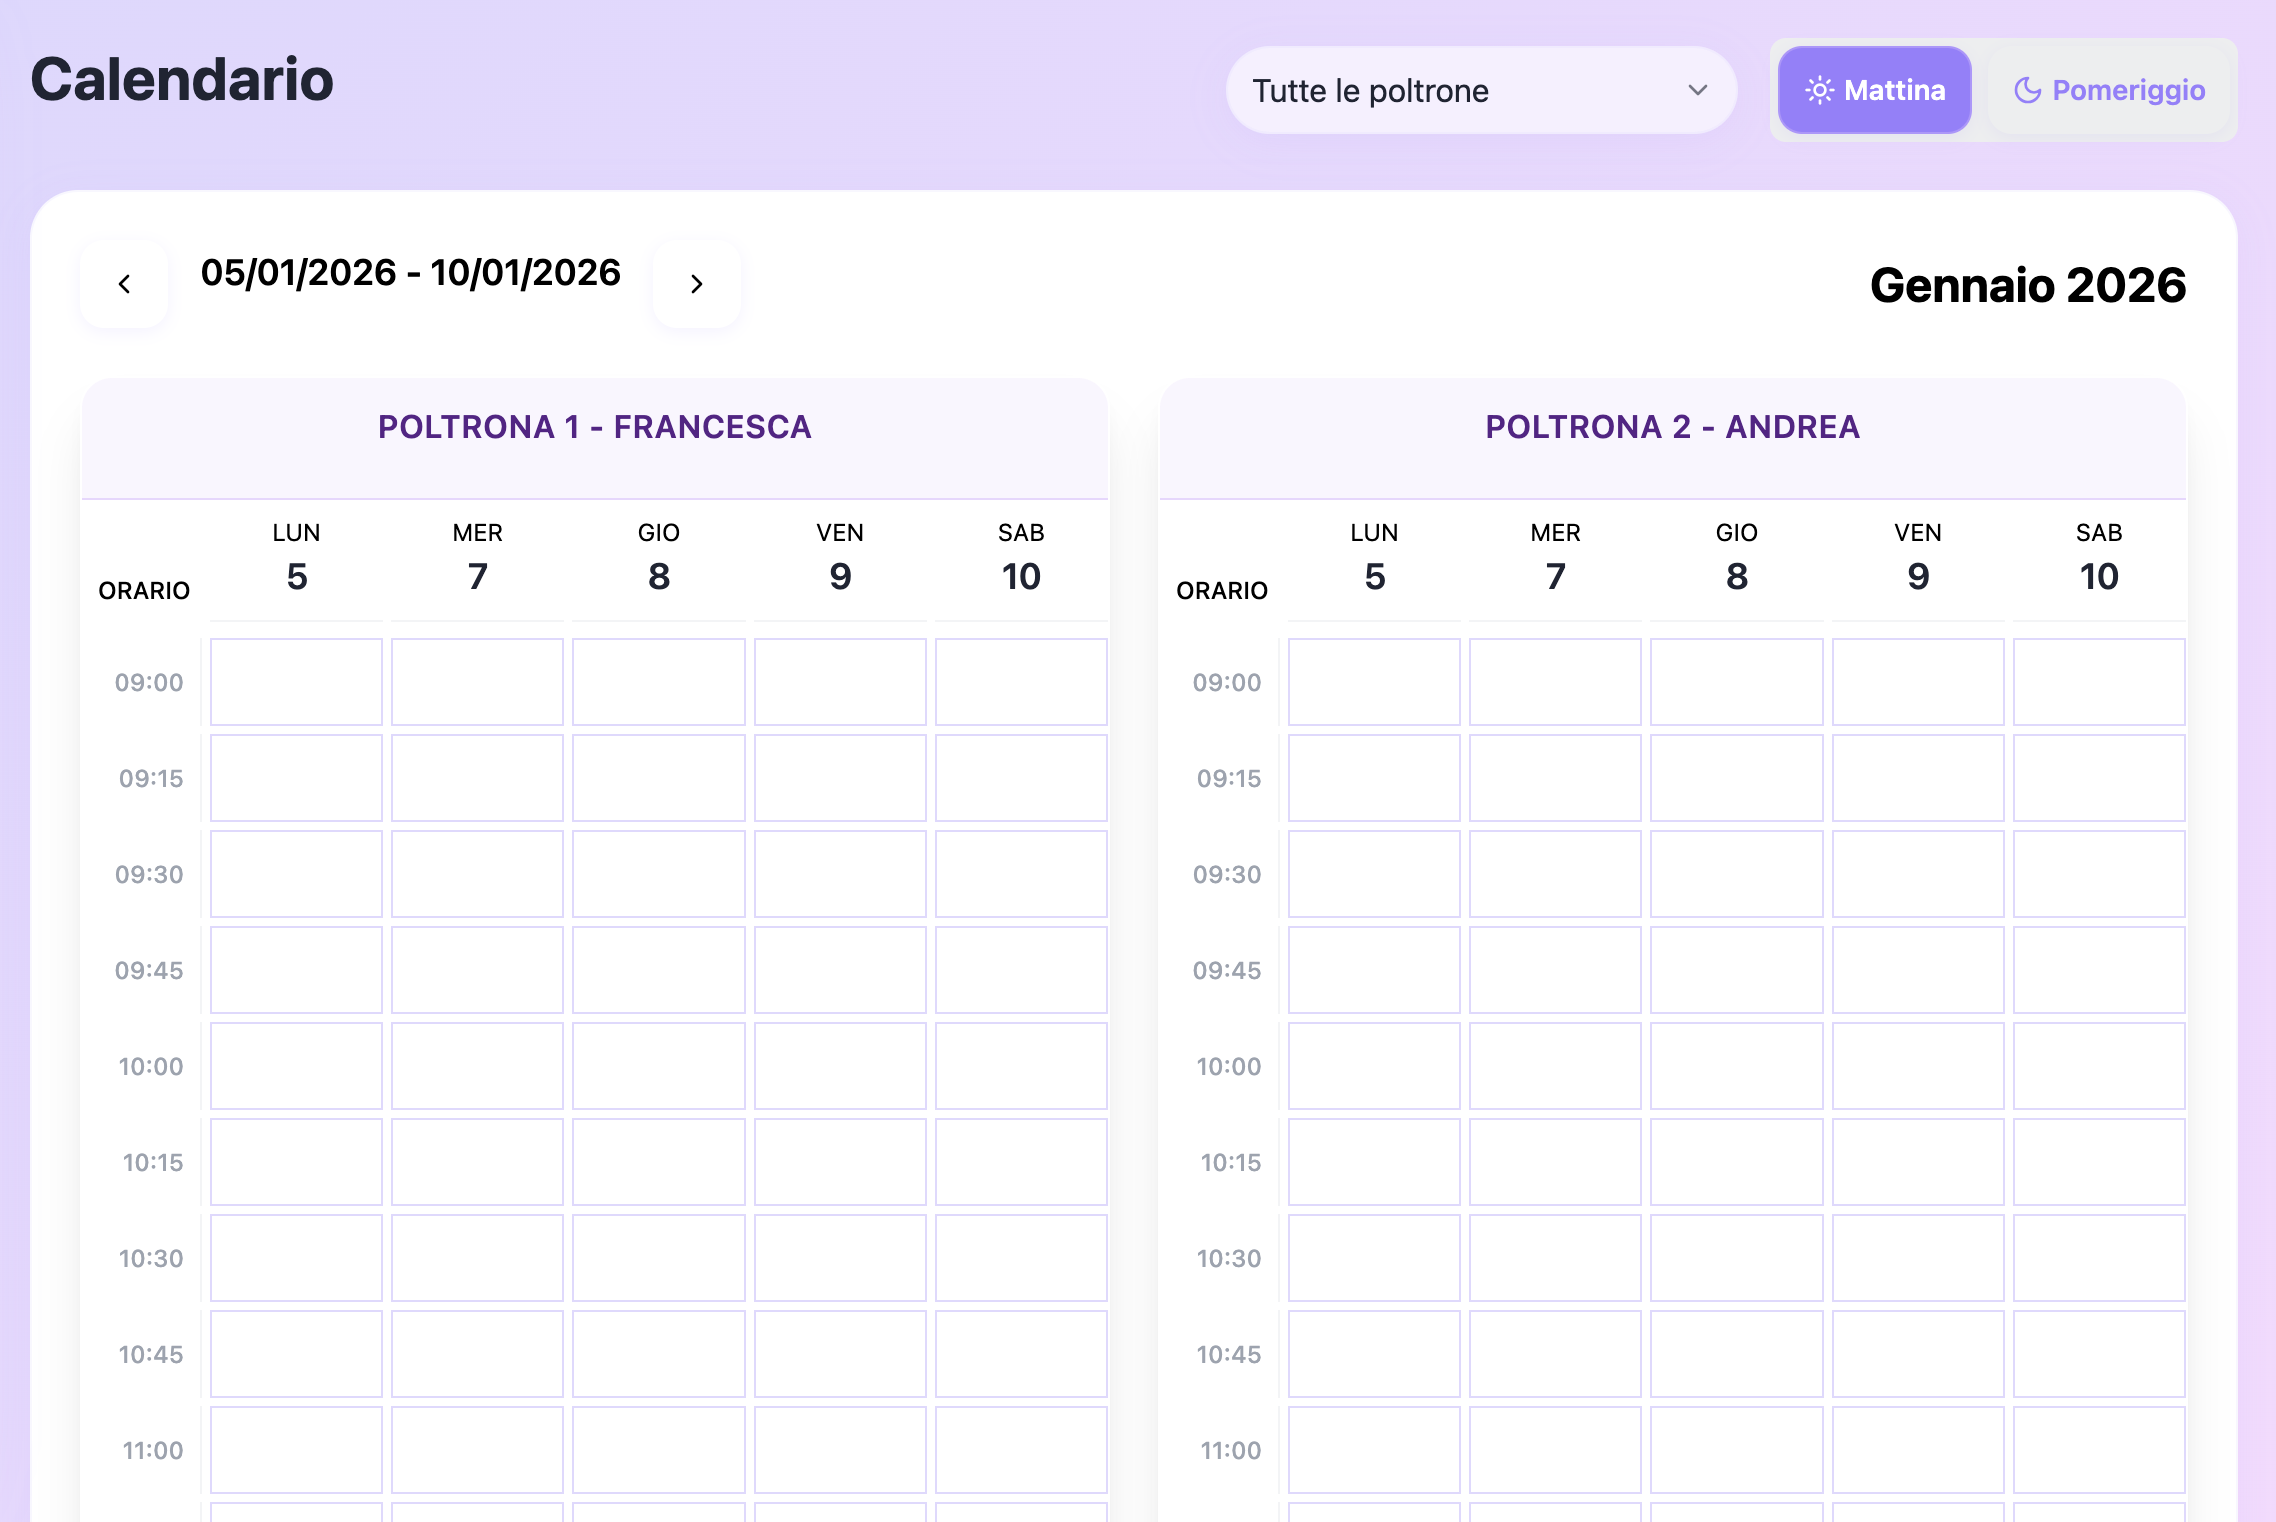
Task: Select the 10:30 Saturday slot for Andrea
Action: click(x=2099, y=1258)
